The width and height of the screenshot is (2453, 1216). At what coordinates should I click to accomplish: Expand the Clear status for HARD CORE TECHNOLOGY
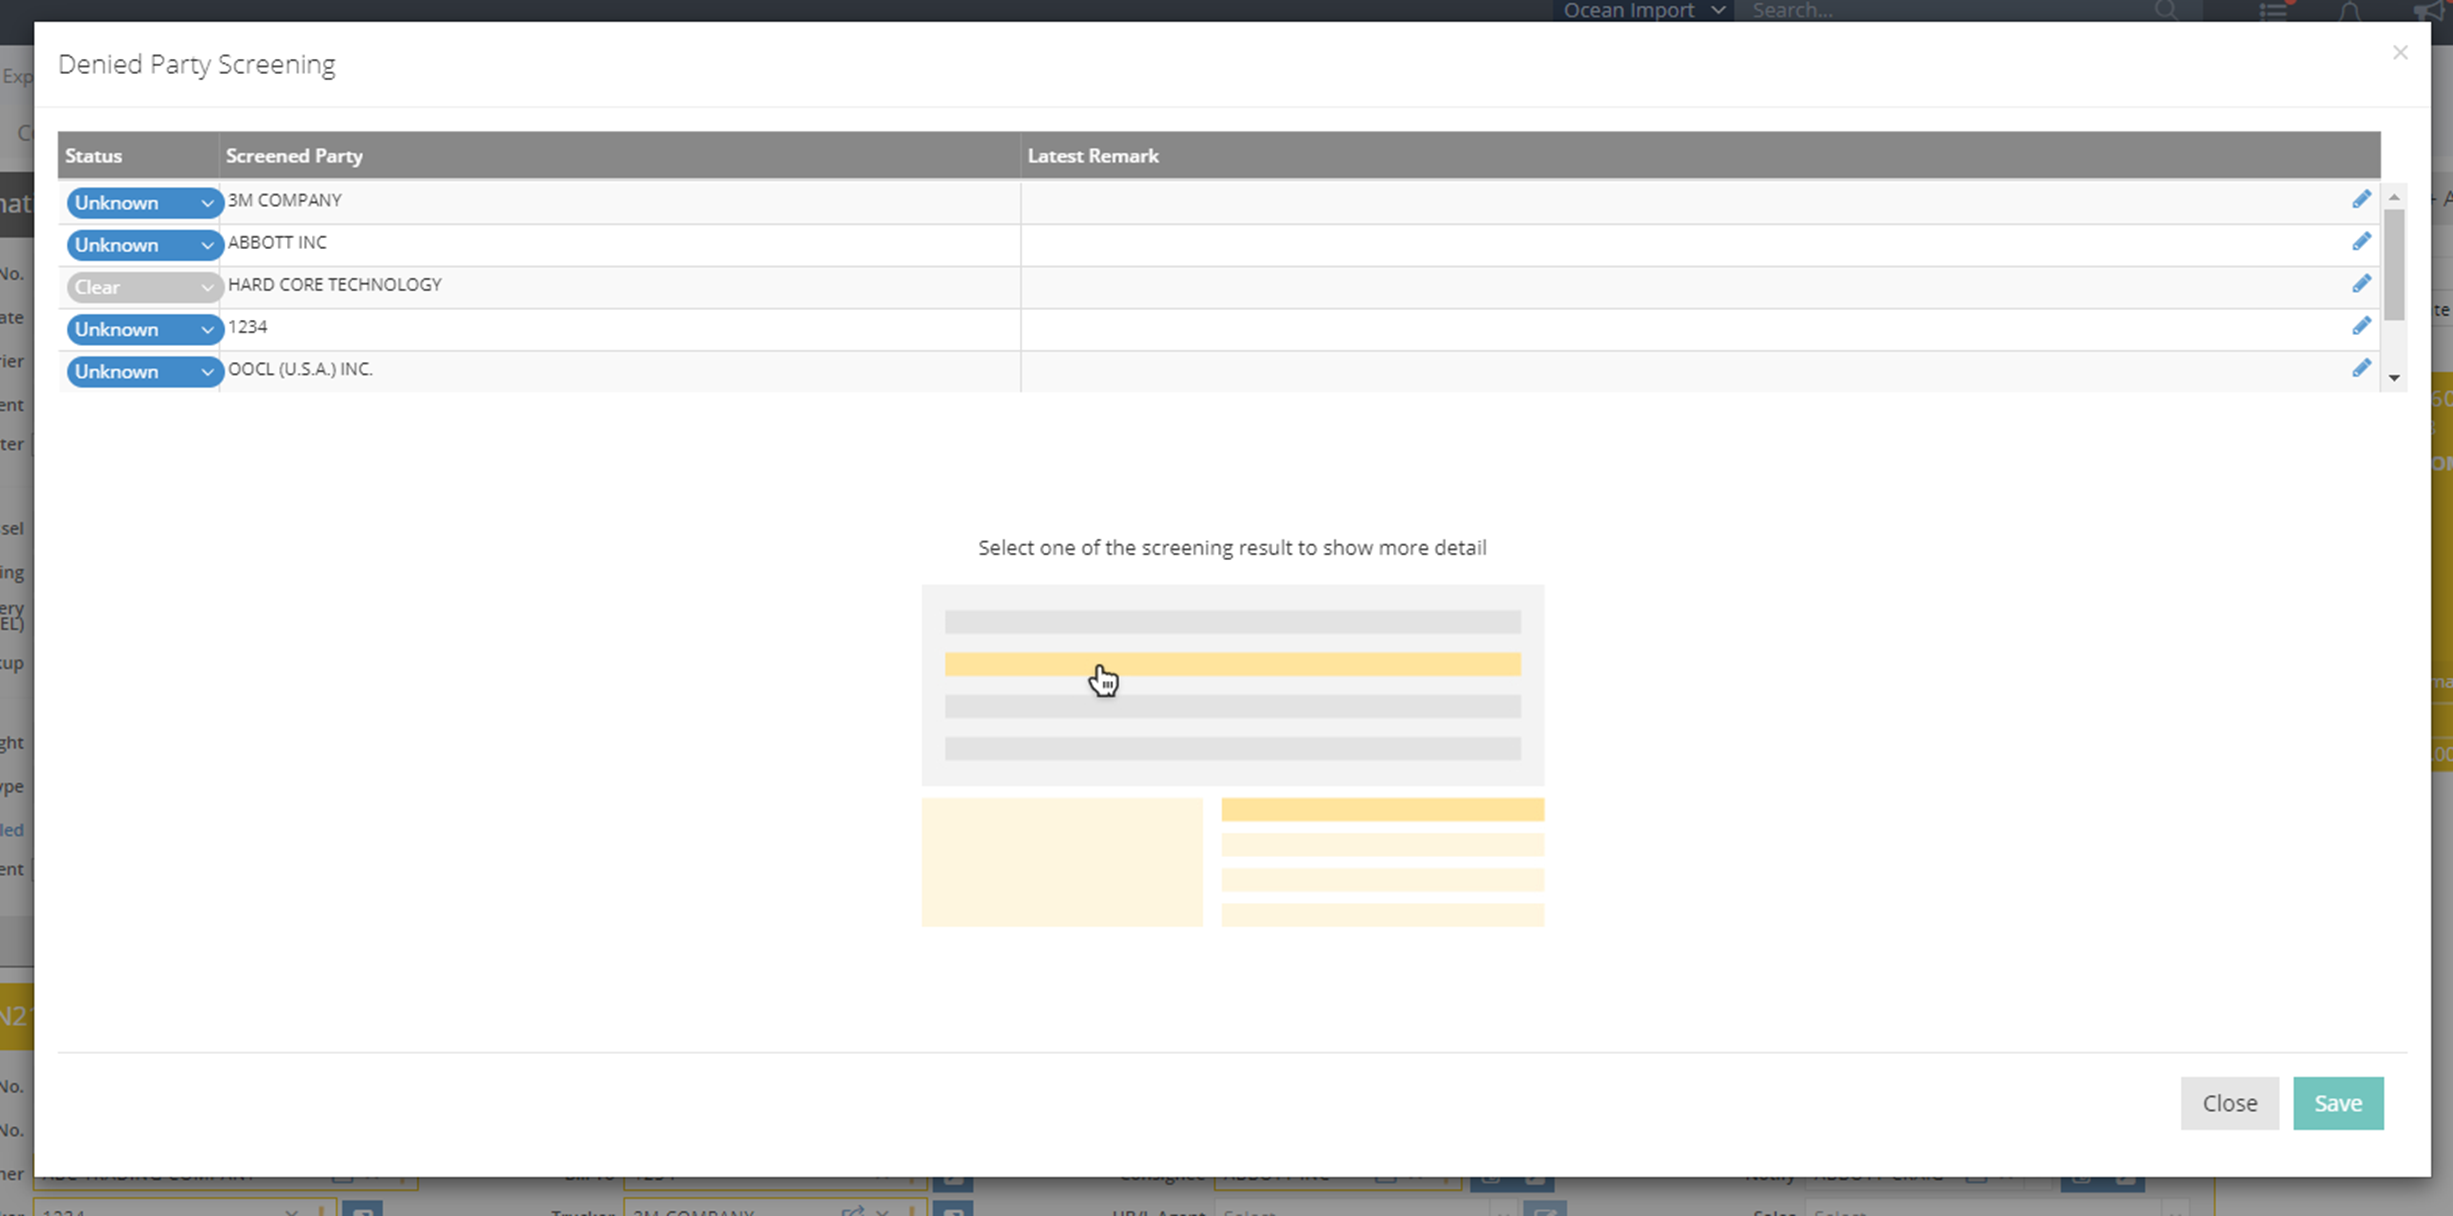[143, 287]
